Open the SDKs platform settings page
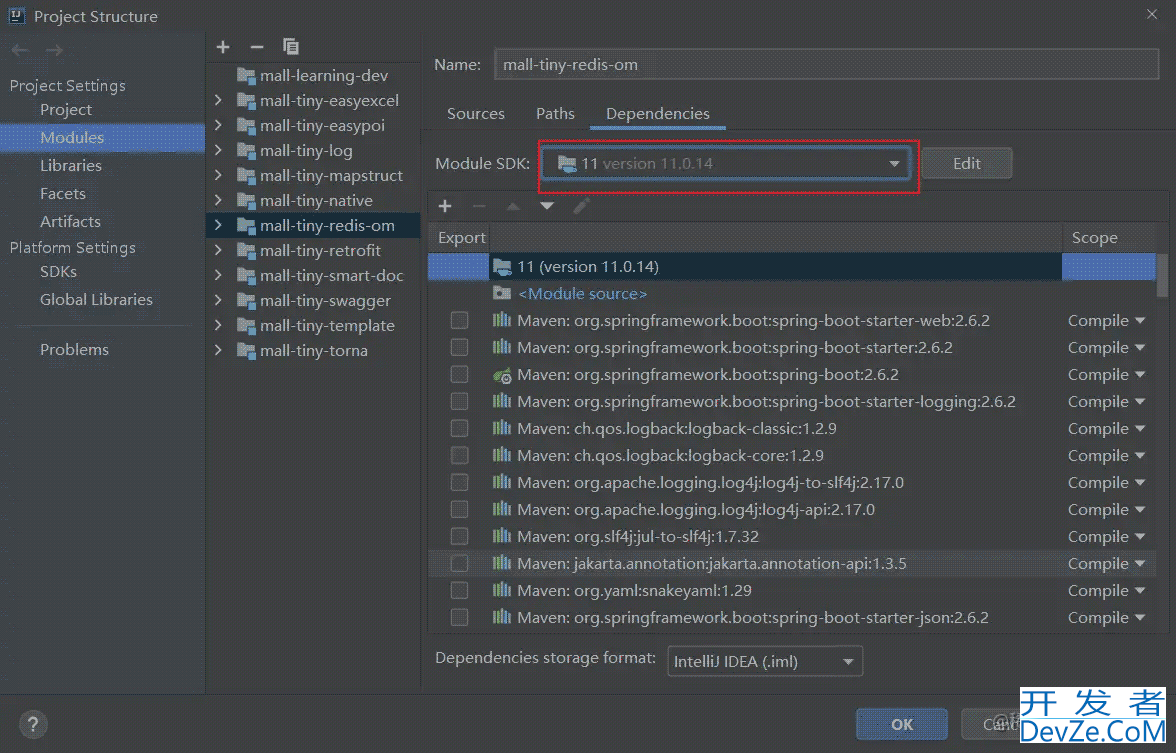 [x=58, y=272]
